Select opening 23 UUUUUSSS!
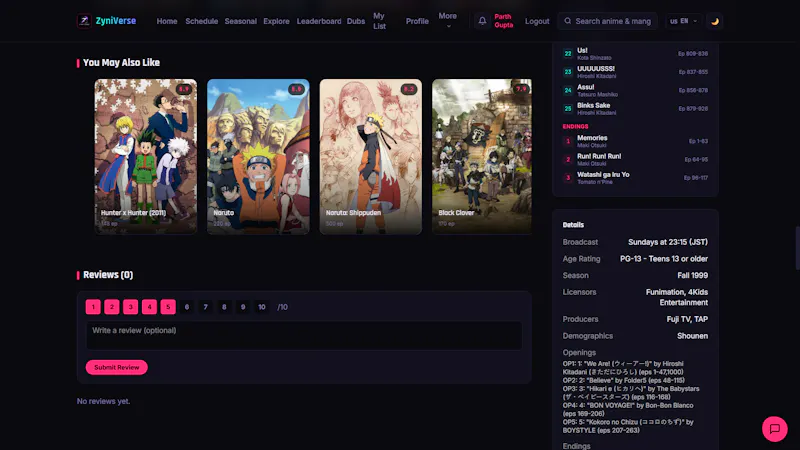Viewport: 800px width, 450px height. tap(635, 72)
